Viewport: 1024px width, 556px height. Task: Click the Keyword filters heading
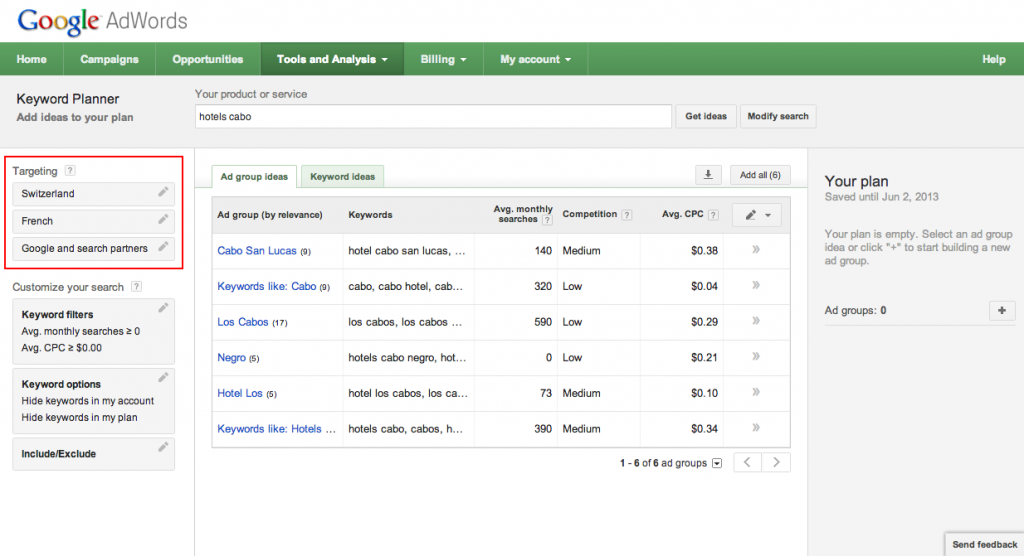[57, 314]
